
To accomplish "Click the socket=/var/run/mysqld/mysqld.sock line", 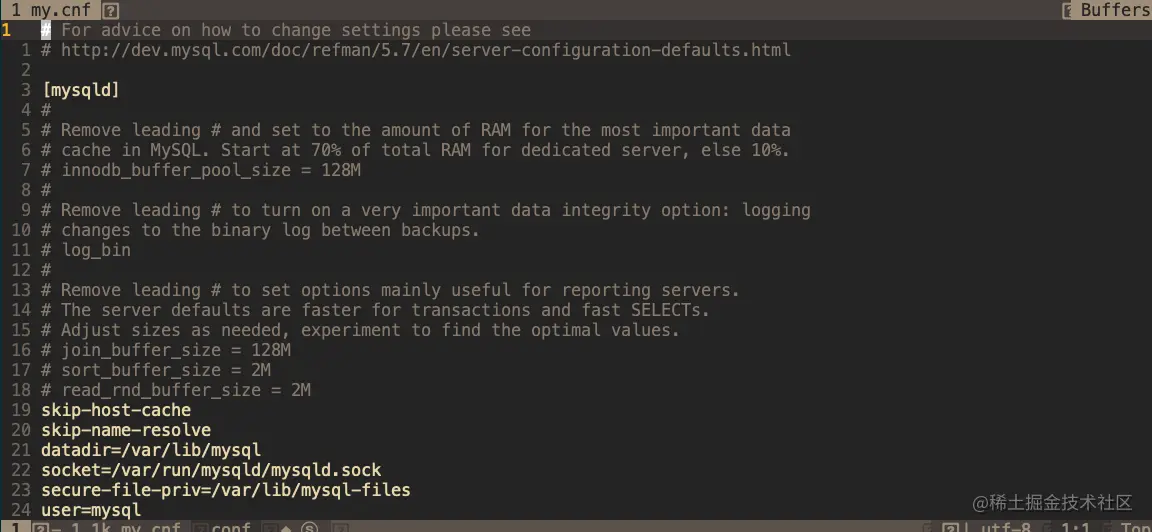I will (x=212, y=470).
